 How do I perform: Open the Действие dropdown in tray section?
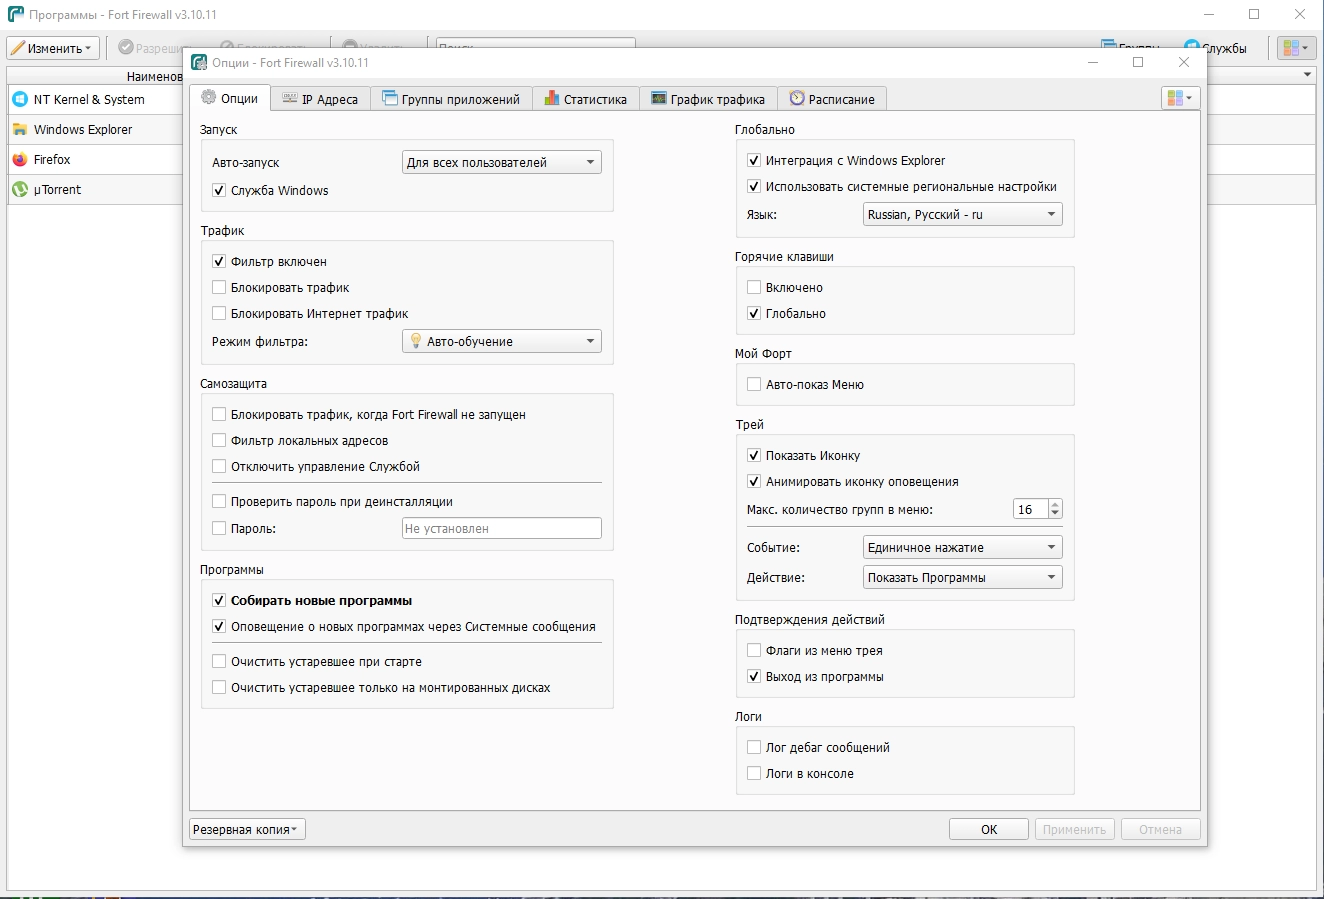pos(962,578)
